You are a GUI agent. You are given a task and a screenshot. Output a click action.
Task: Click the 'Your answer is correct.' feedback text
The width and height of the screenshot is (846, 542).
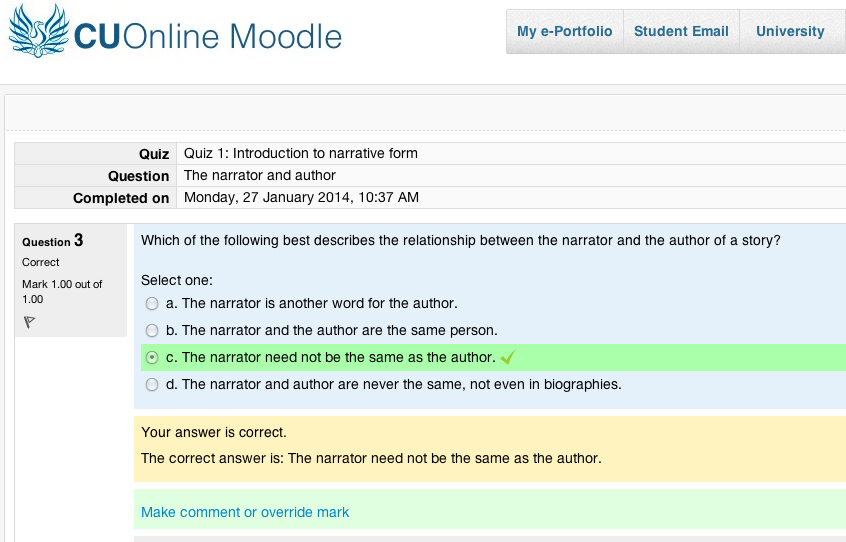coord(214,433)
